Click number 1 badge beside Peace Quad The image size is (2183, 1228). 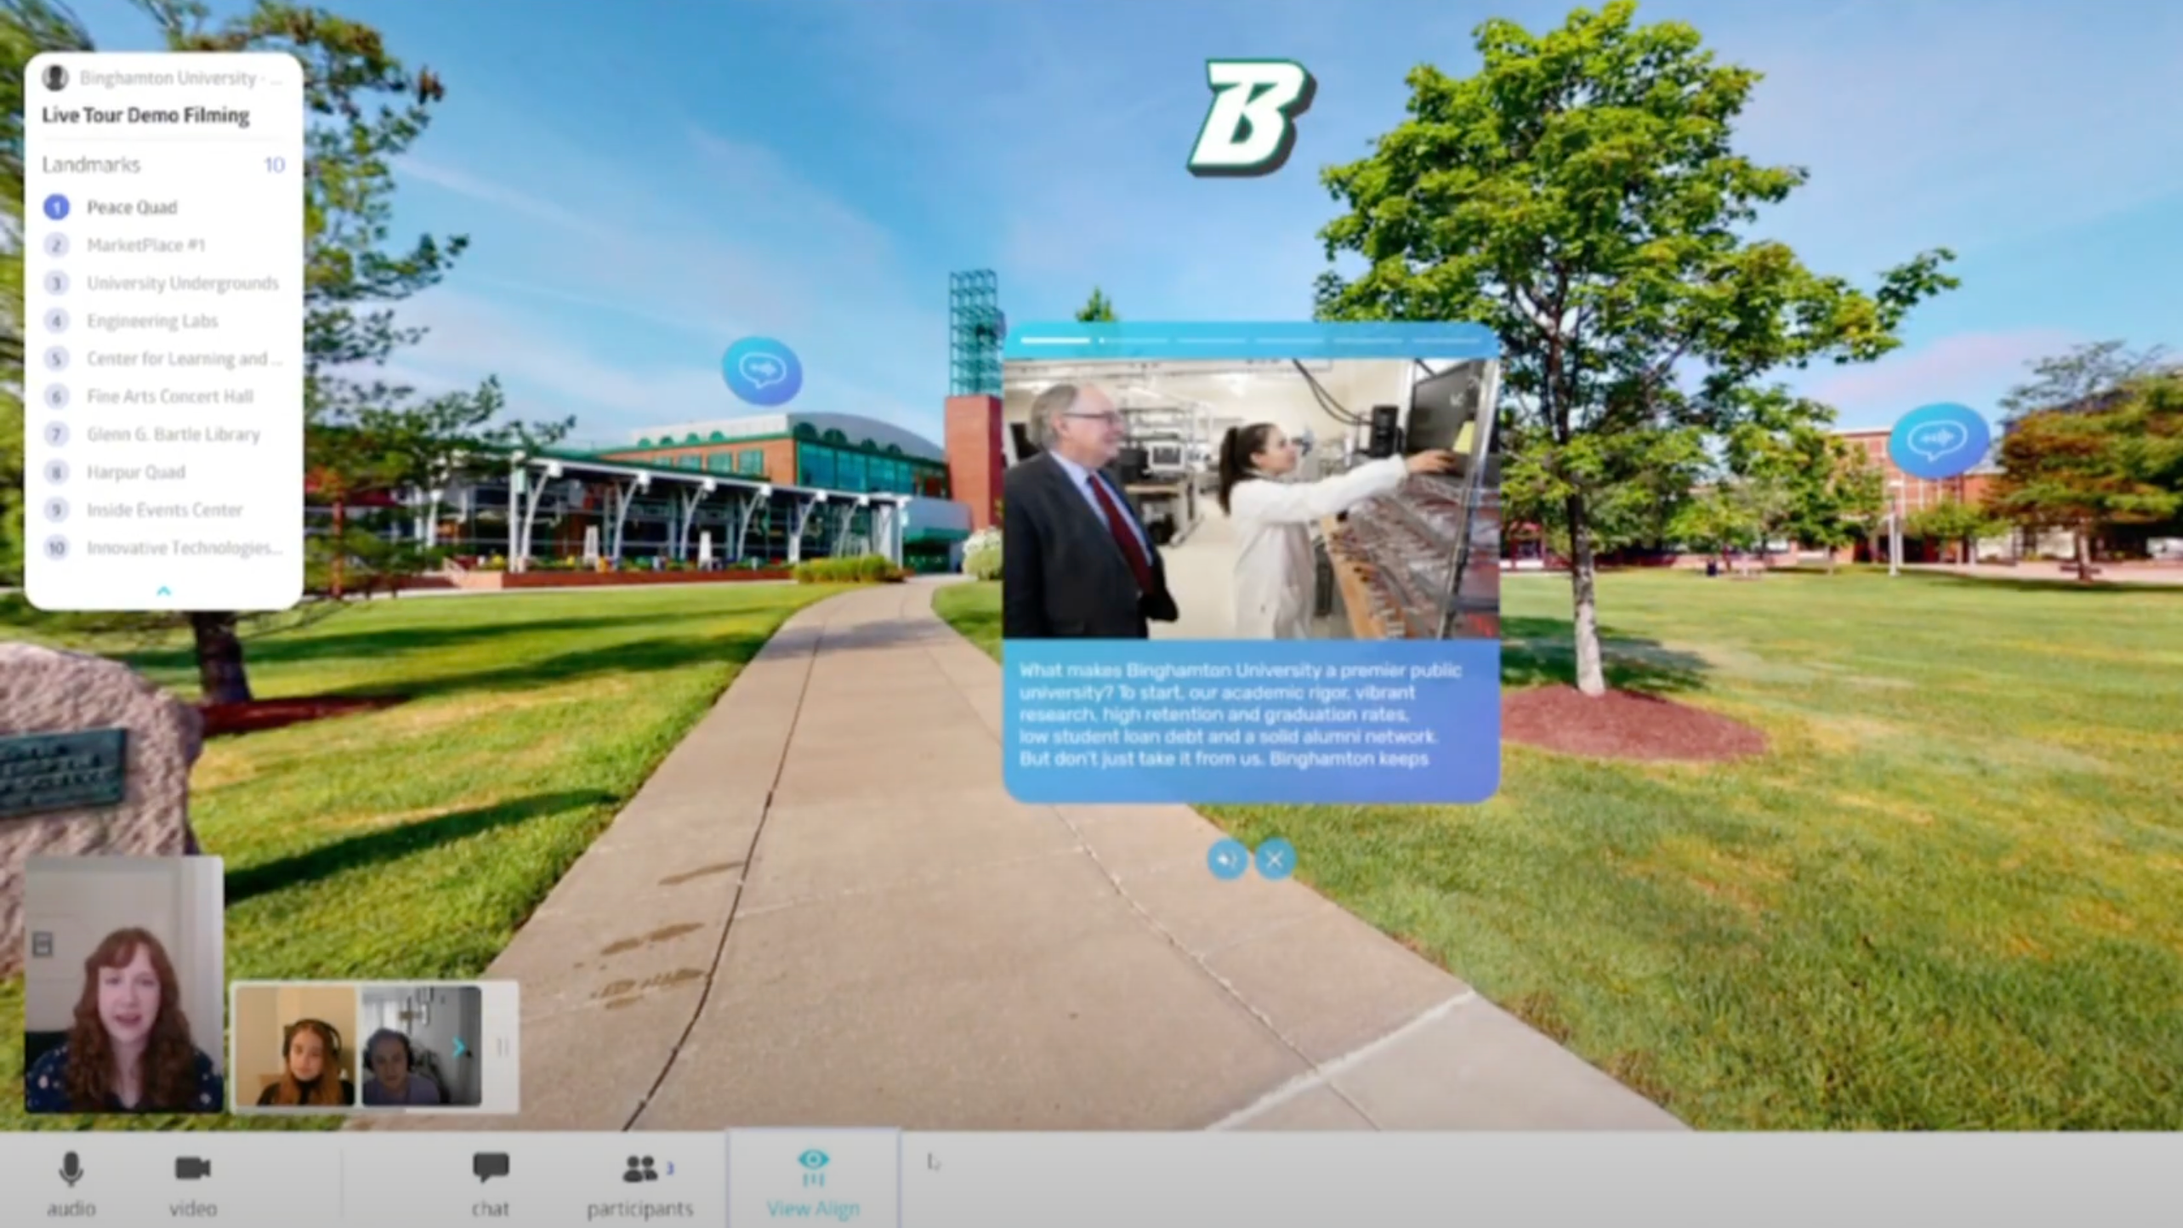[56, 207]
